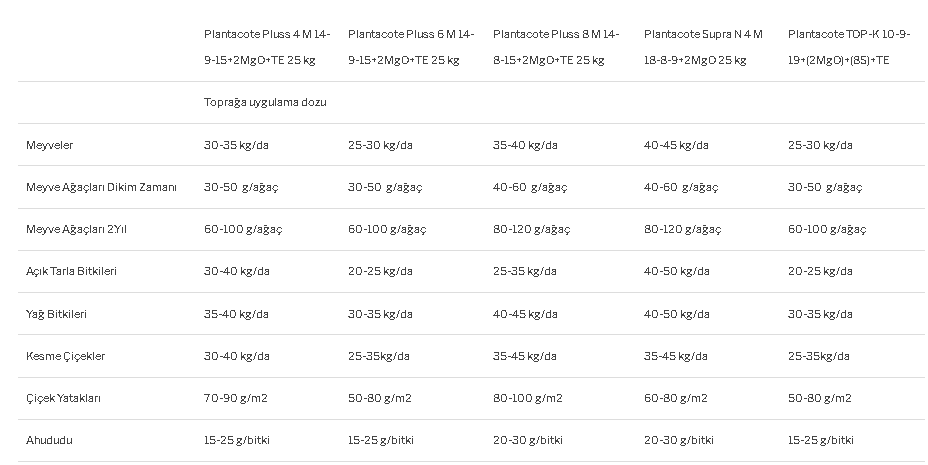The height and width of the screenshot is (465, 928).
Task: Select the Plantacote Supra N 4 M header
Action: pyautogui.click(x=703, y=47)
